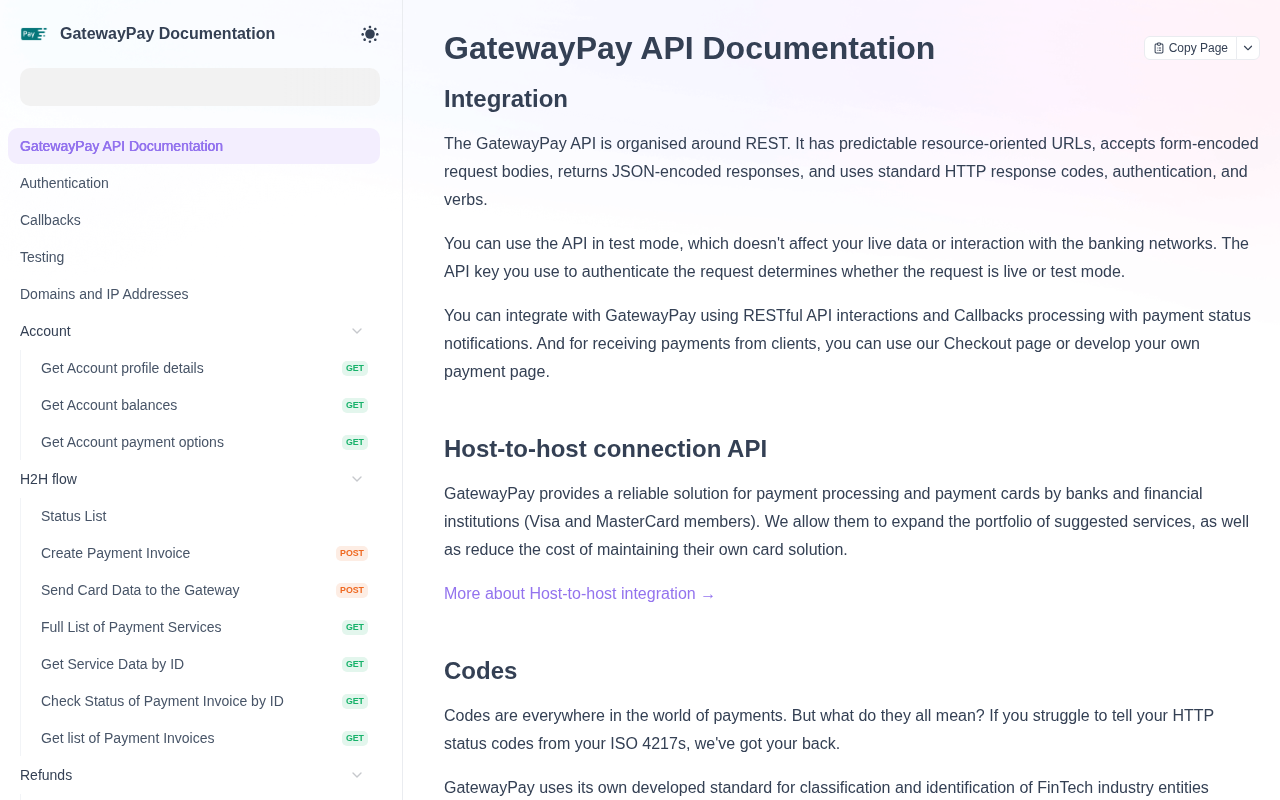Open the Copy Page dropdown arrow

tap(1248, 48)
